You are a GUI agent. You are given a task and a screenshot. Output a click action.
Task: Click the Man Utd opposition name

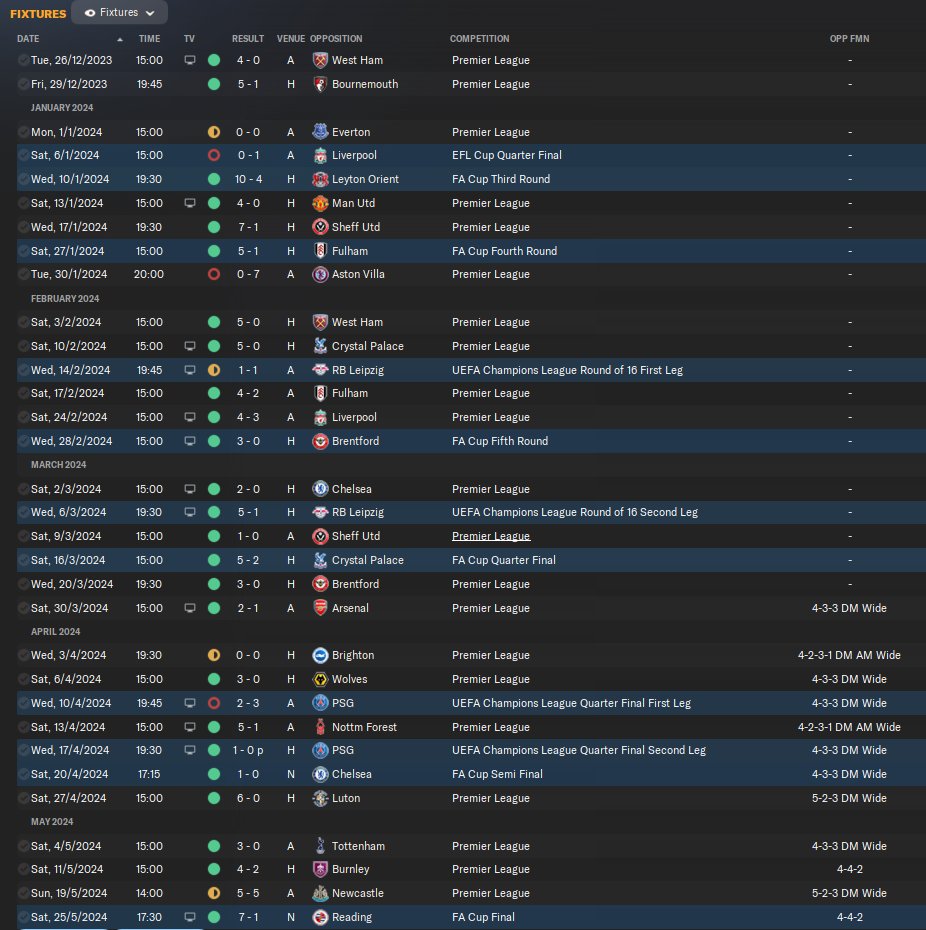pyautogui.click(x=354, y=203)
